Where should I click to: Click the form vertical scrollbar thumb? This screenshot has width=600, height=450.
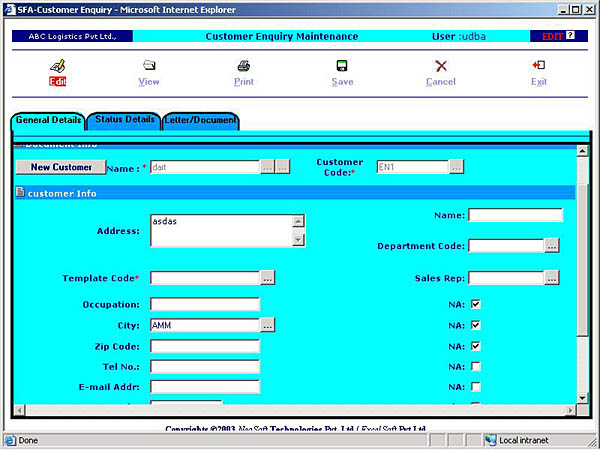pyautogui.click(x=582, y=260)
